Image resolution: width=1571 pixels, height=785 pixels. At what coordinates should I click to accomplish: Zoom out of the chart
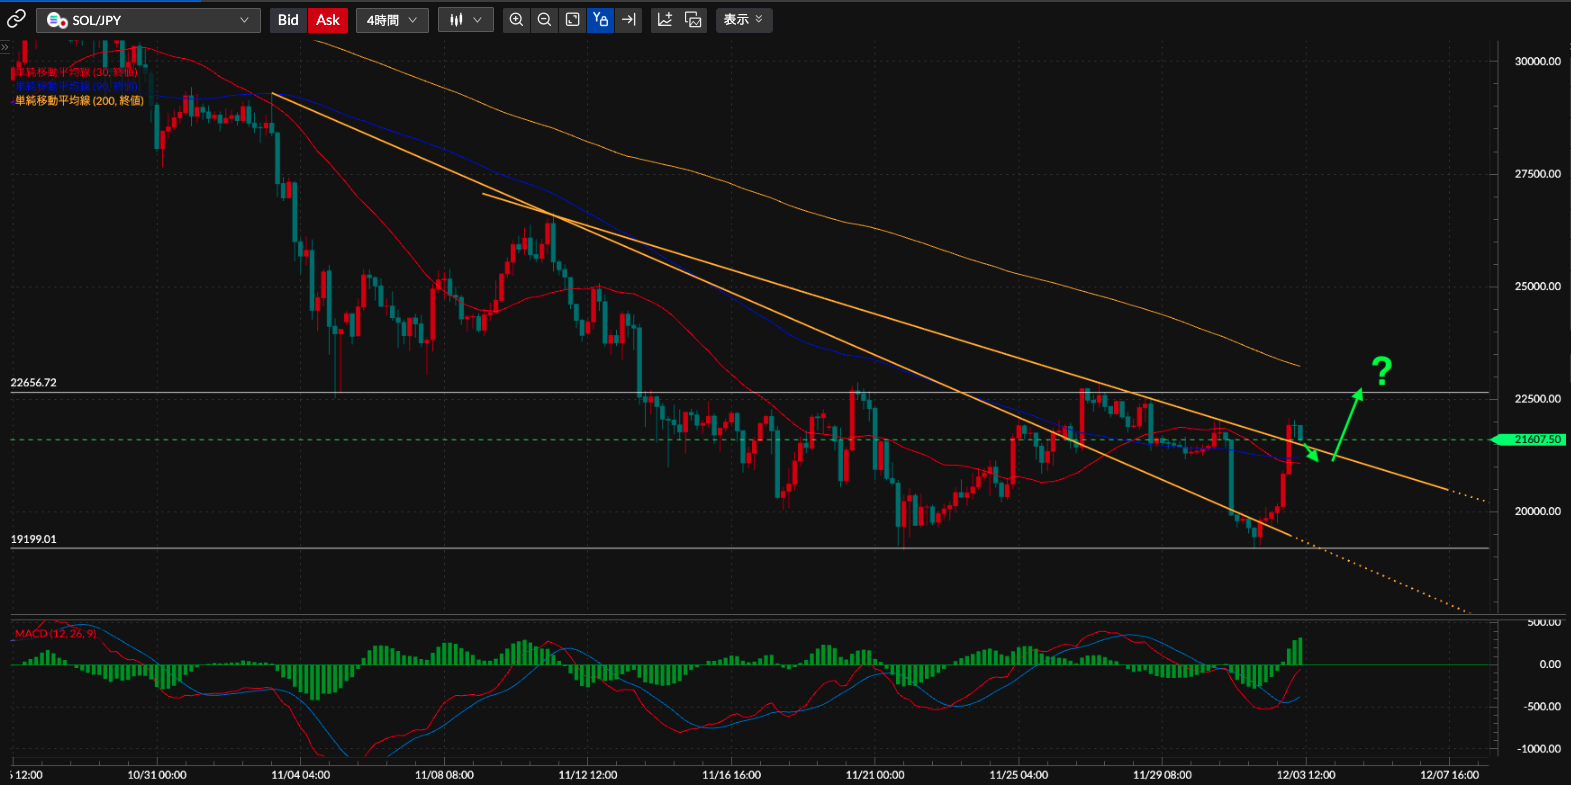(x=544, y=20)
